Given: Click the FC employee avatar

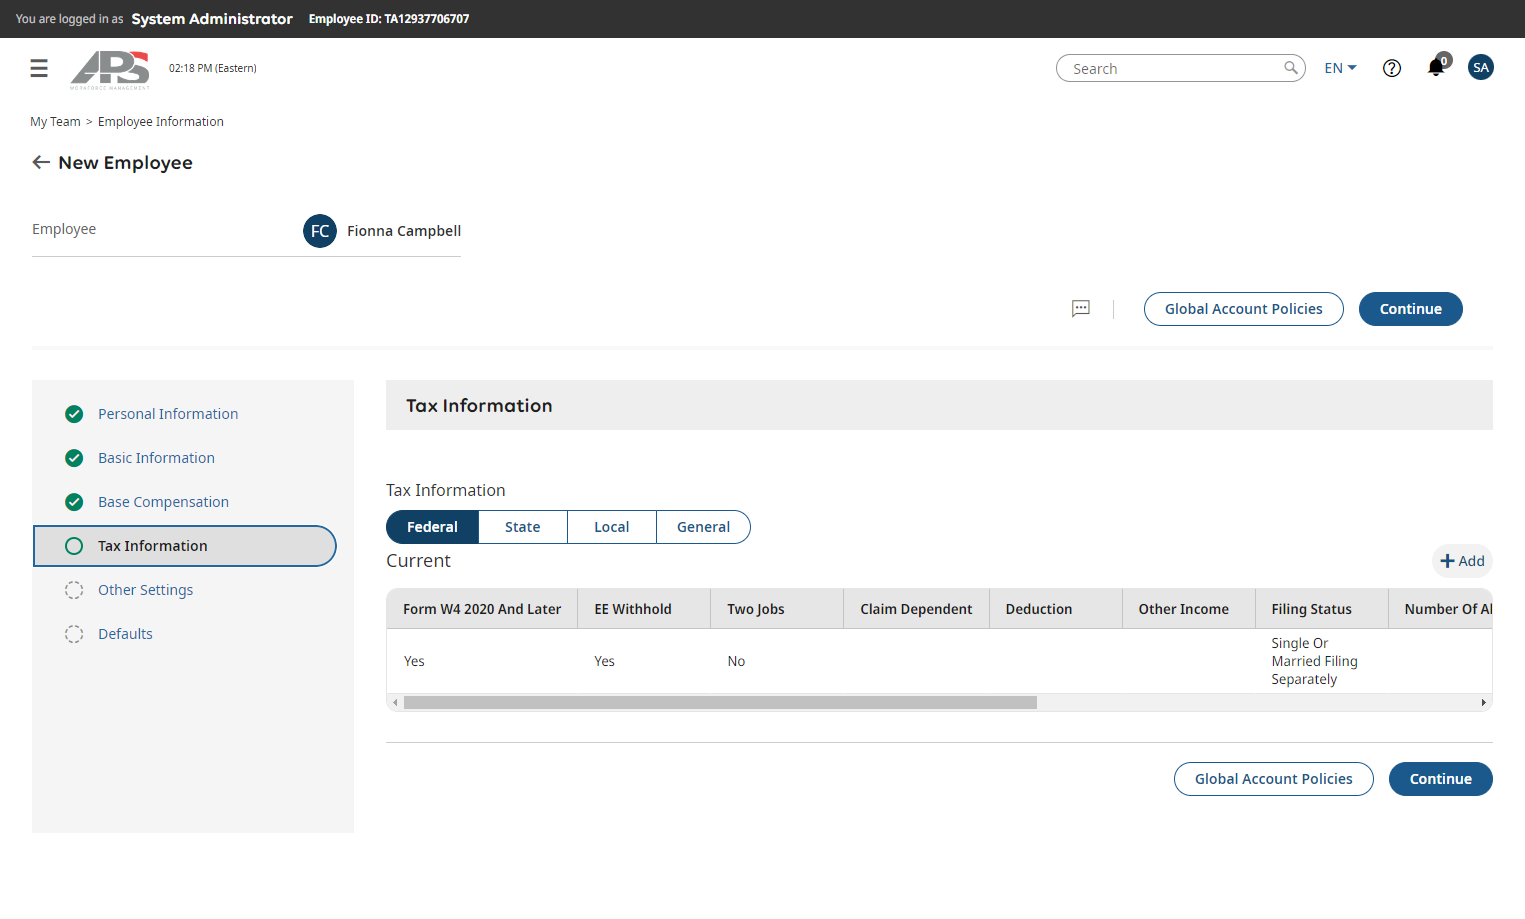Looking at the screenshot, I should [x=320, y=231].
